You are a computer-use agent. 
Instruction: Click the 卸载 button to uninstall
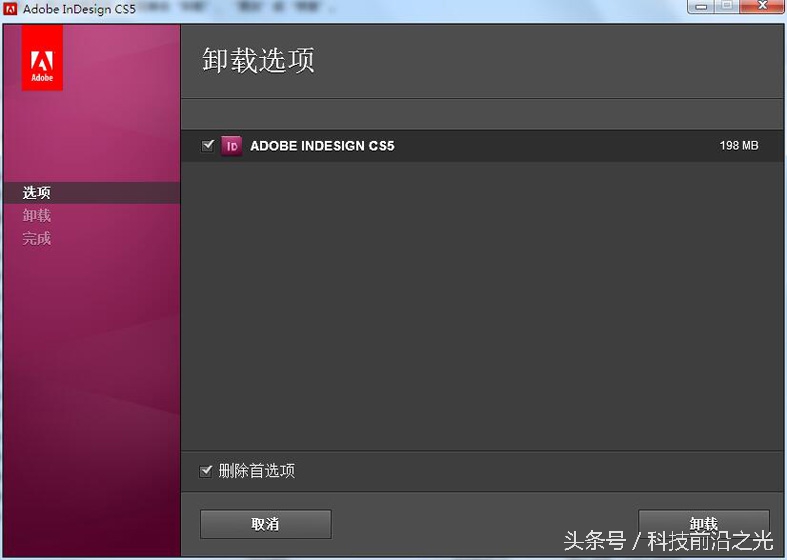tap(704, 524)
